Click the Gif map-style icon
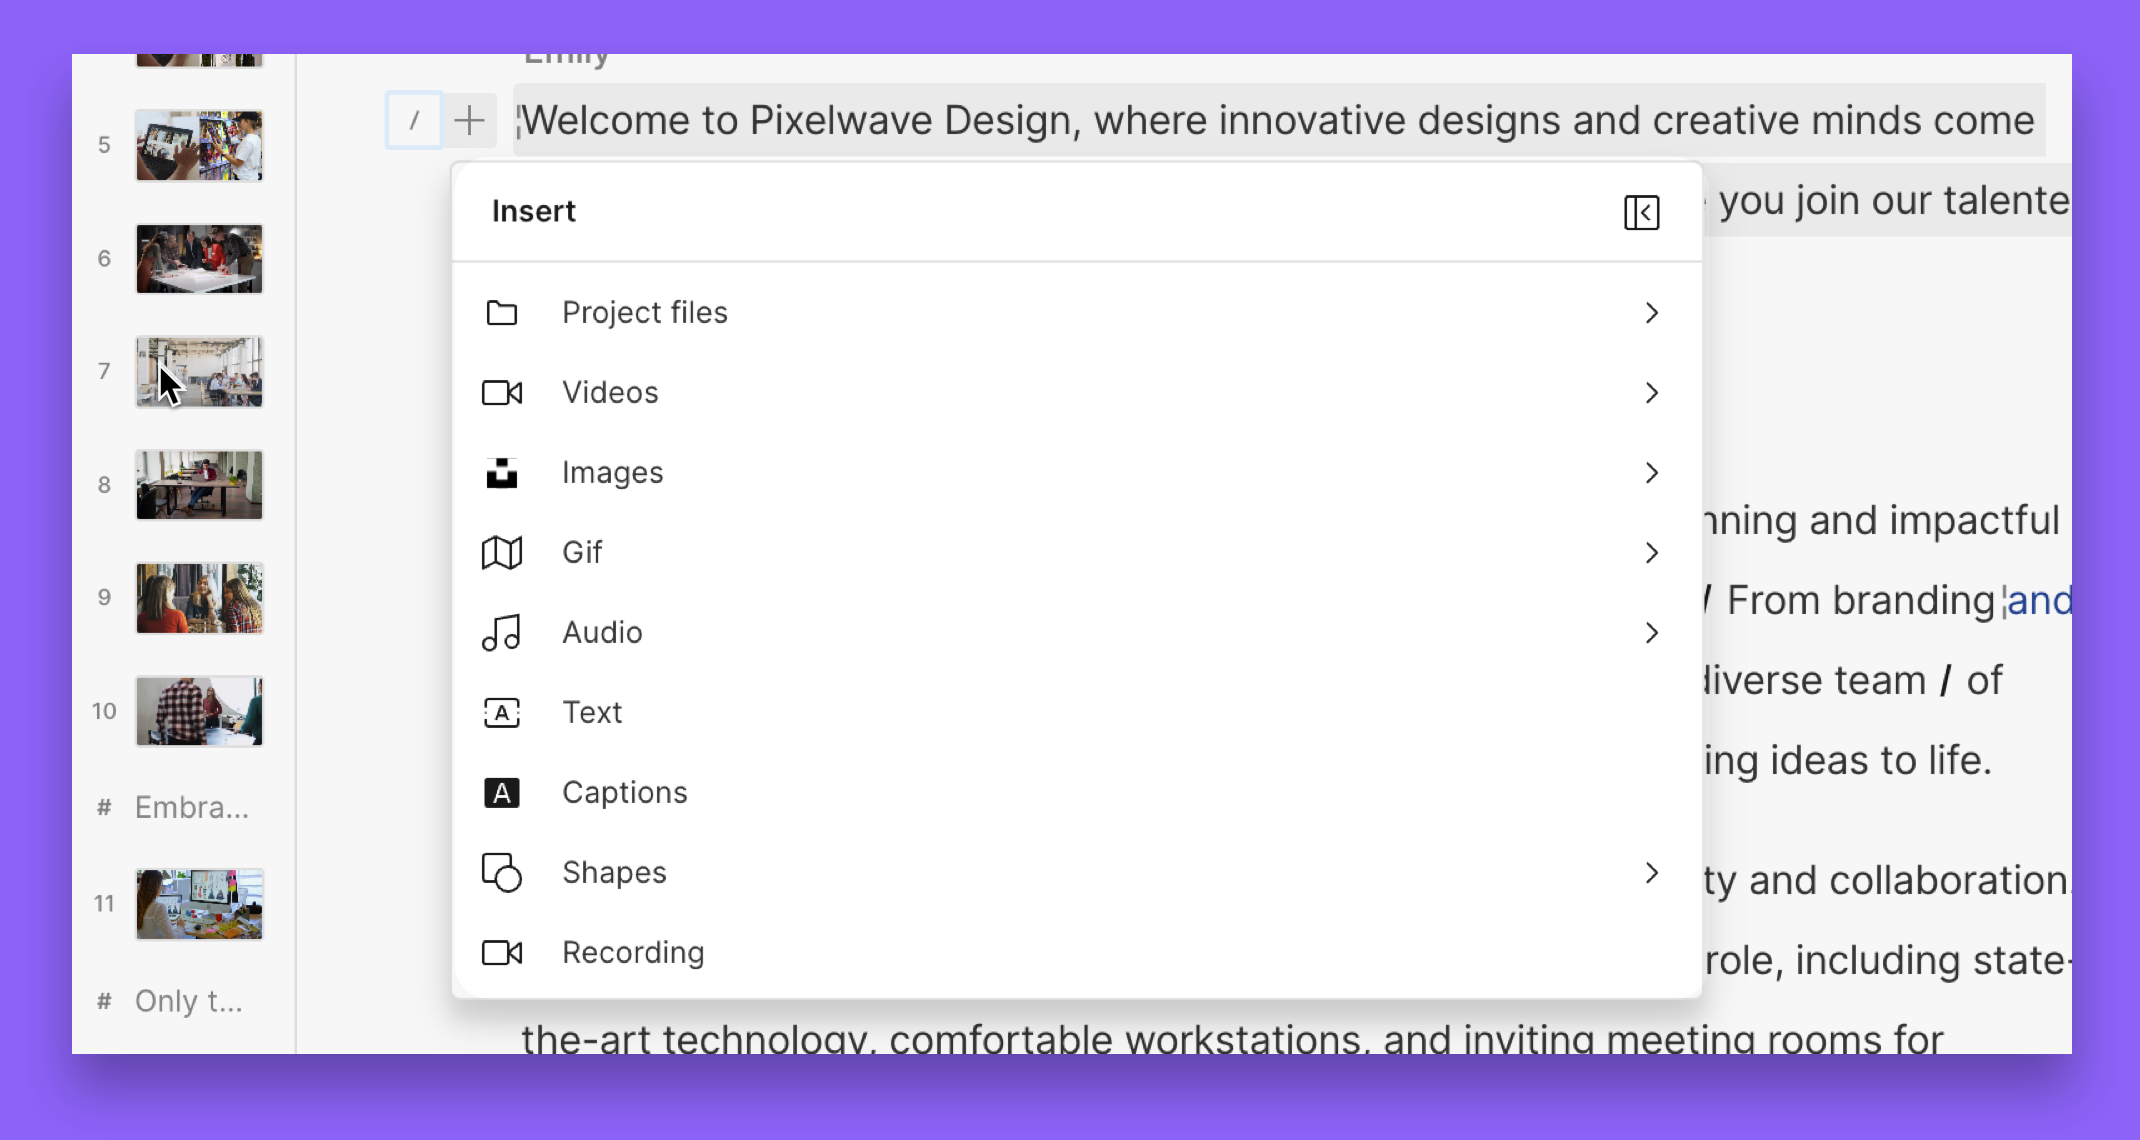Viewport: 2140px width, 1140px height. coord(502,553)
